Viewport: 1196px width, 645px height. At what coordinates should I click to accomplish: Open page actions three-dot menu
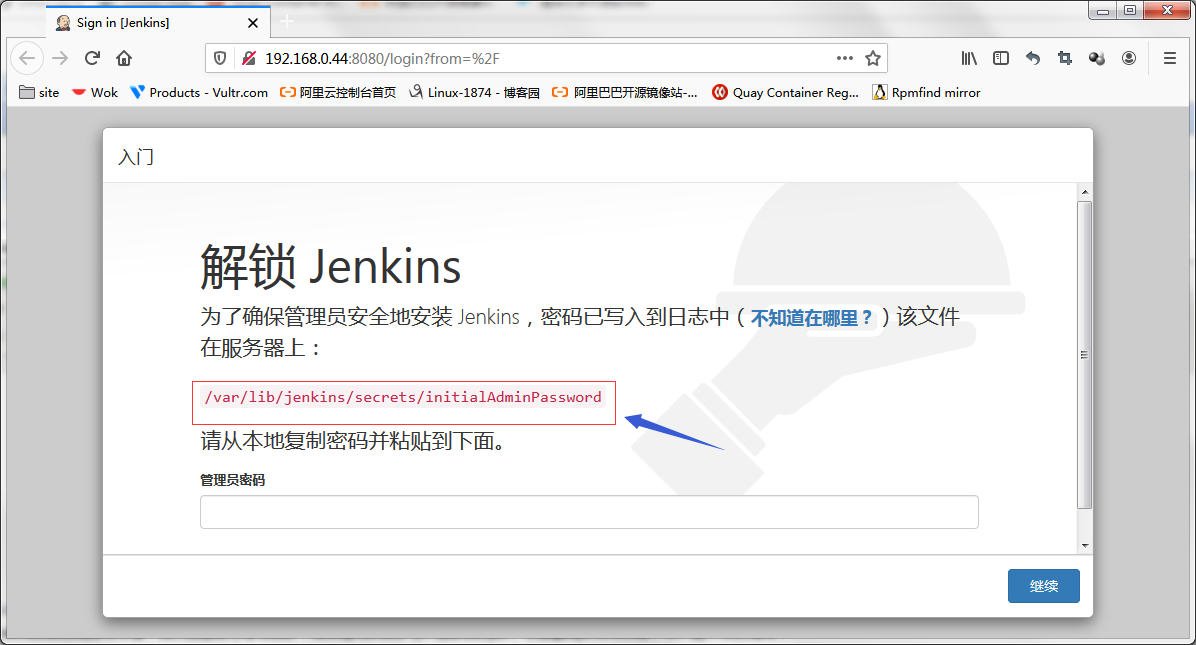coord(844,58)
